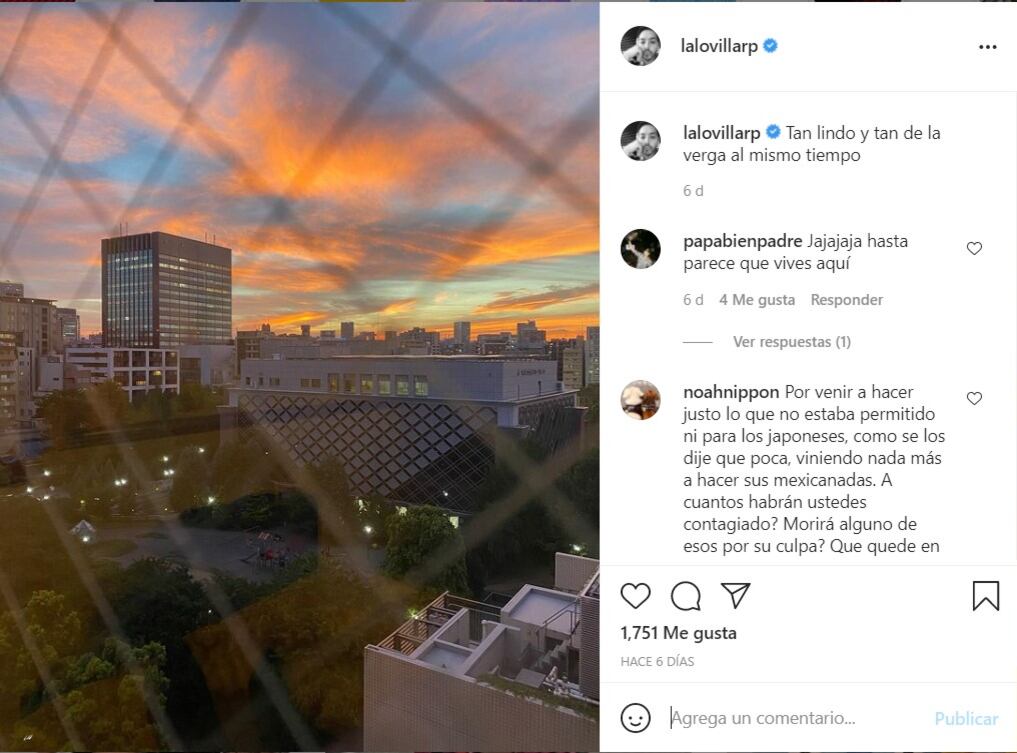Share post via paper plane icon

[x=736, y=595]
